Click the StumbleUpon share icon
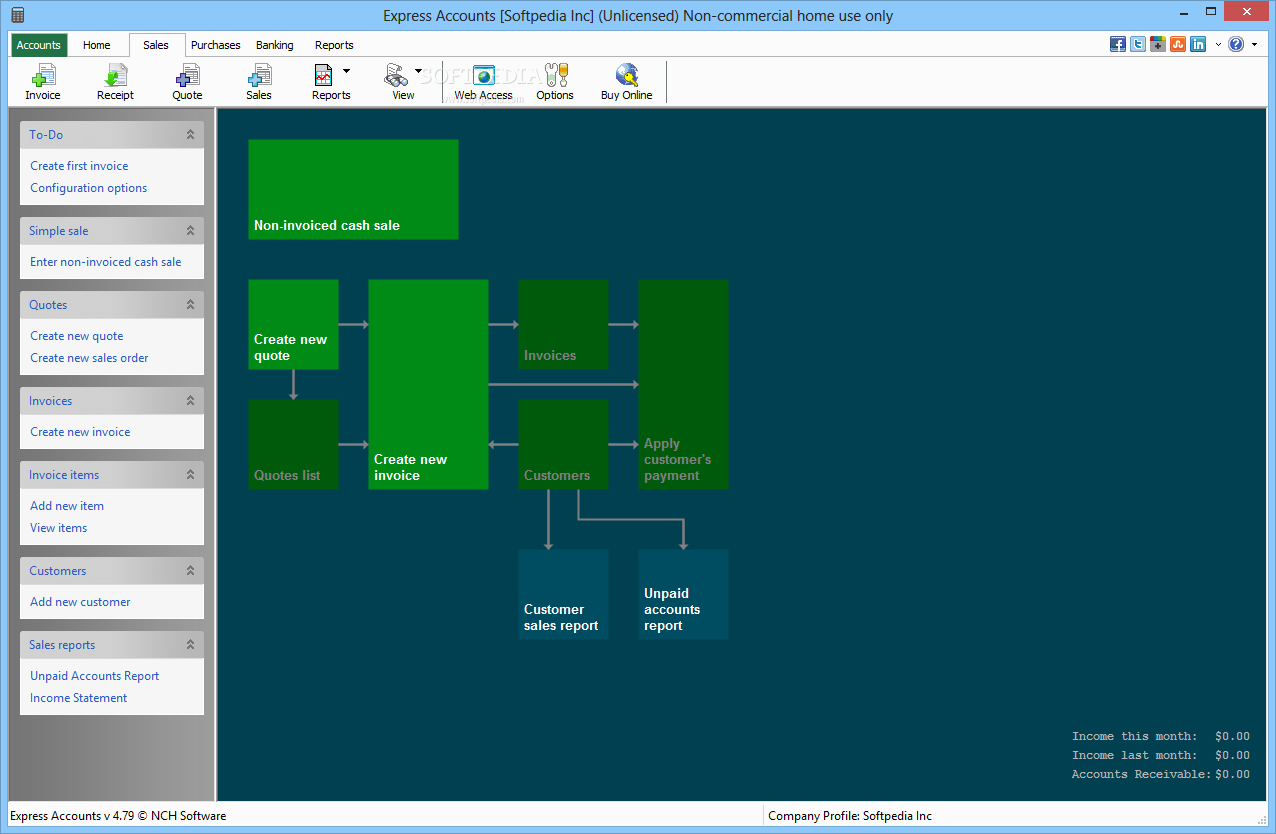This screenshot has height=834, width=1276. click(1178, 44)
